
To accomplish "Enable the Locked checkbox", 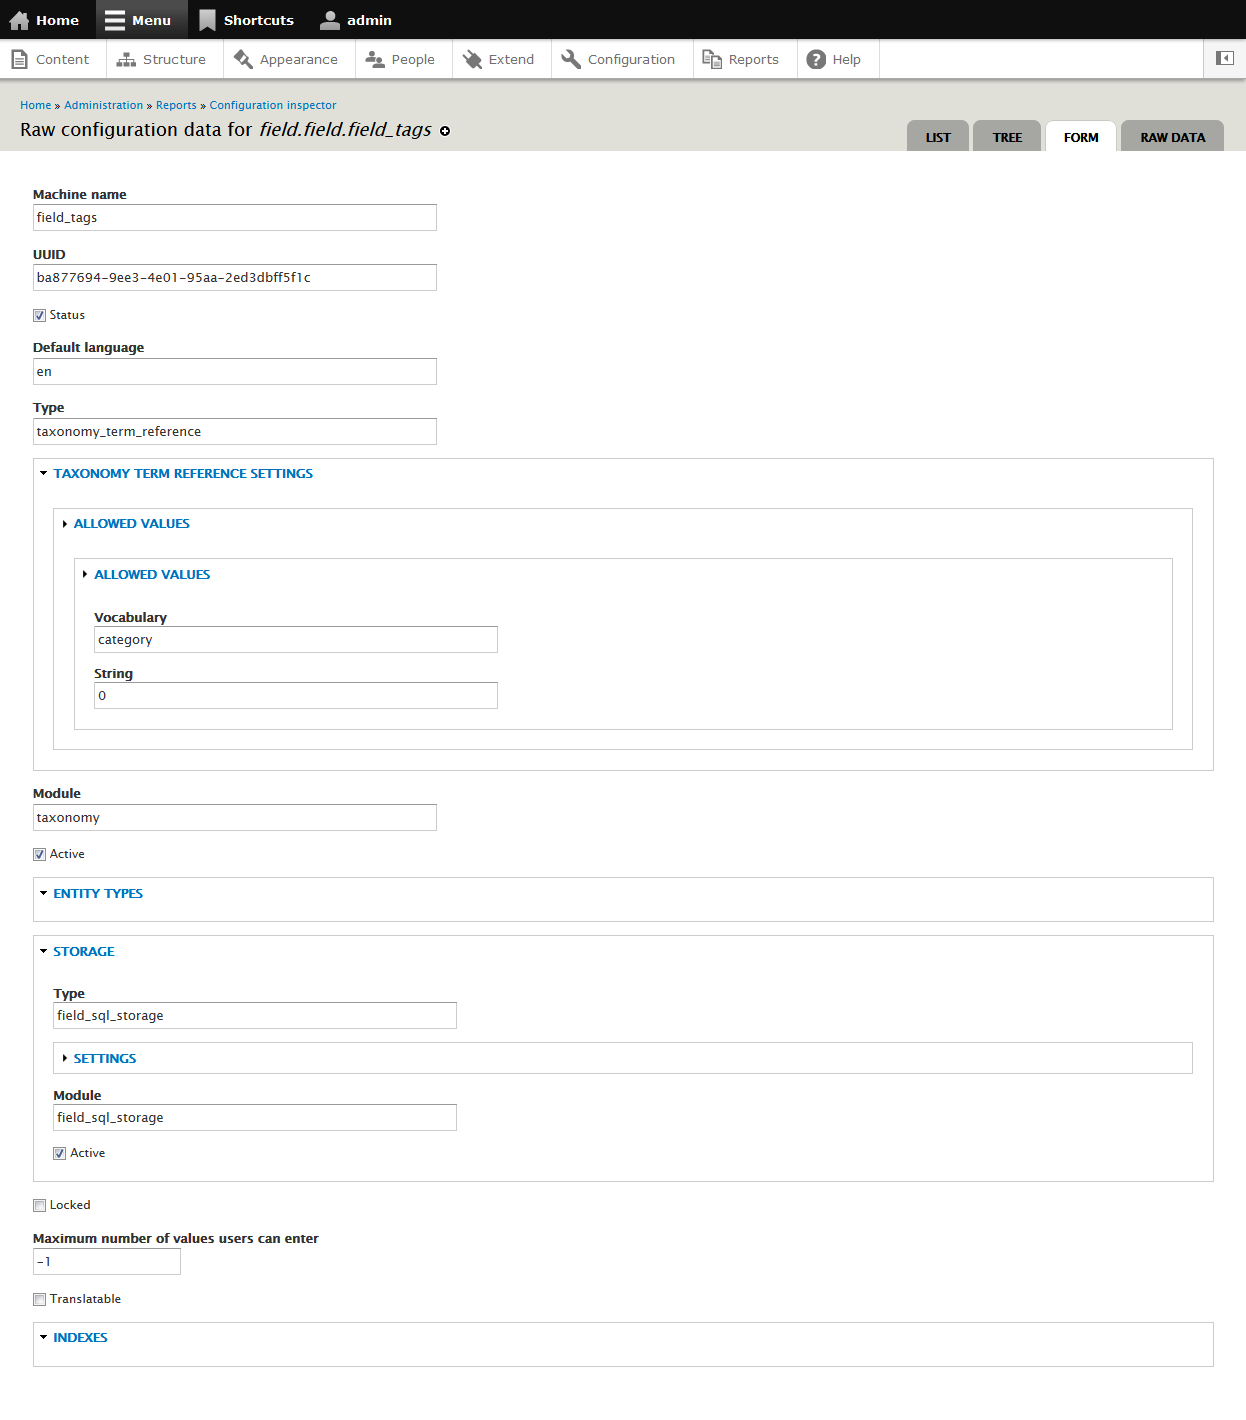I will (x=39, y=1205).
